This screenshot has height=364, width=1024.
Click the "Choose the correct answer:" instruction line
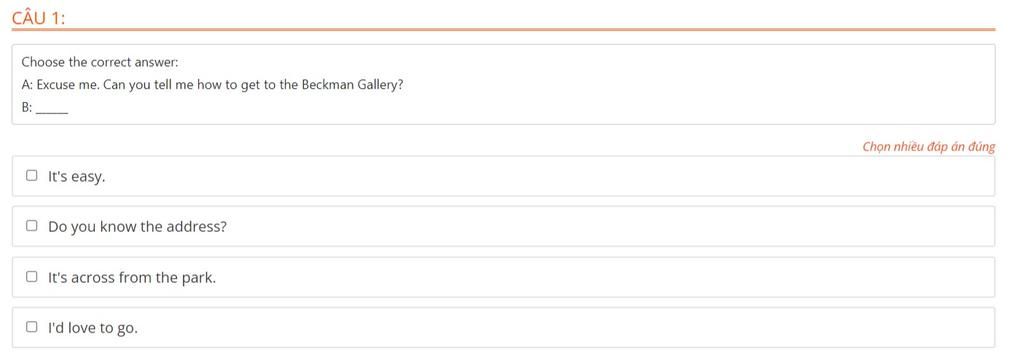100,63
